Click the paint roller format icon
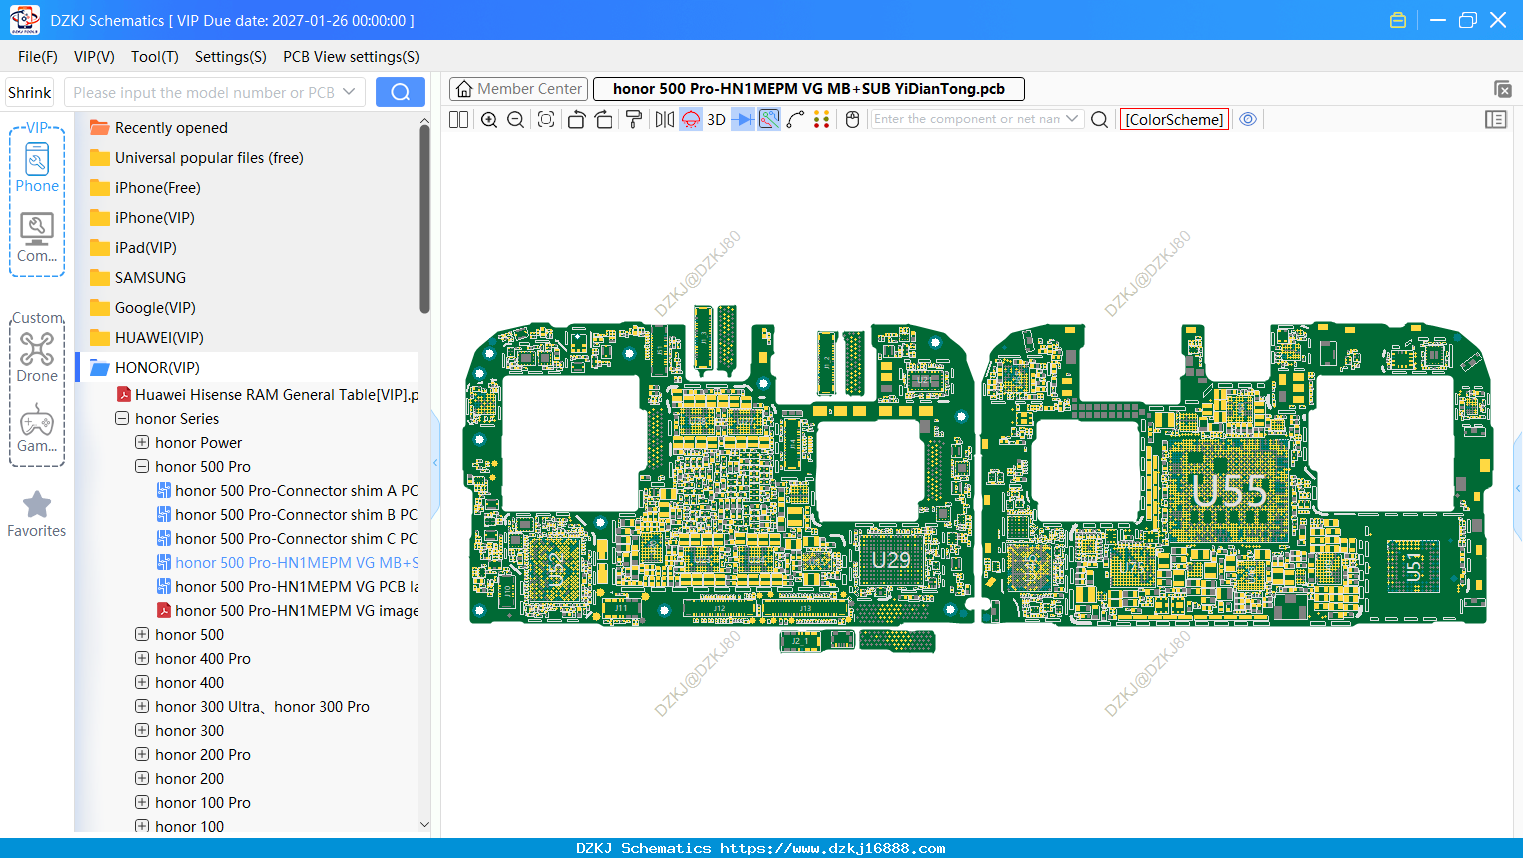Screen dimensions: 1523x858 pos(633,120)
